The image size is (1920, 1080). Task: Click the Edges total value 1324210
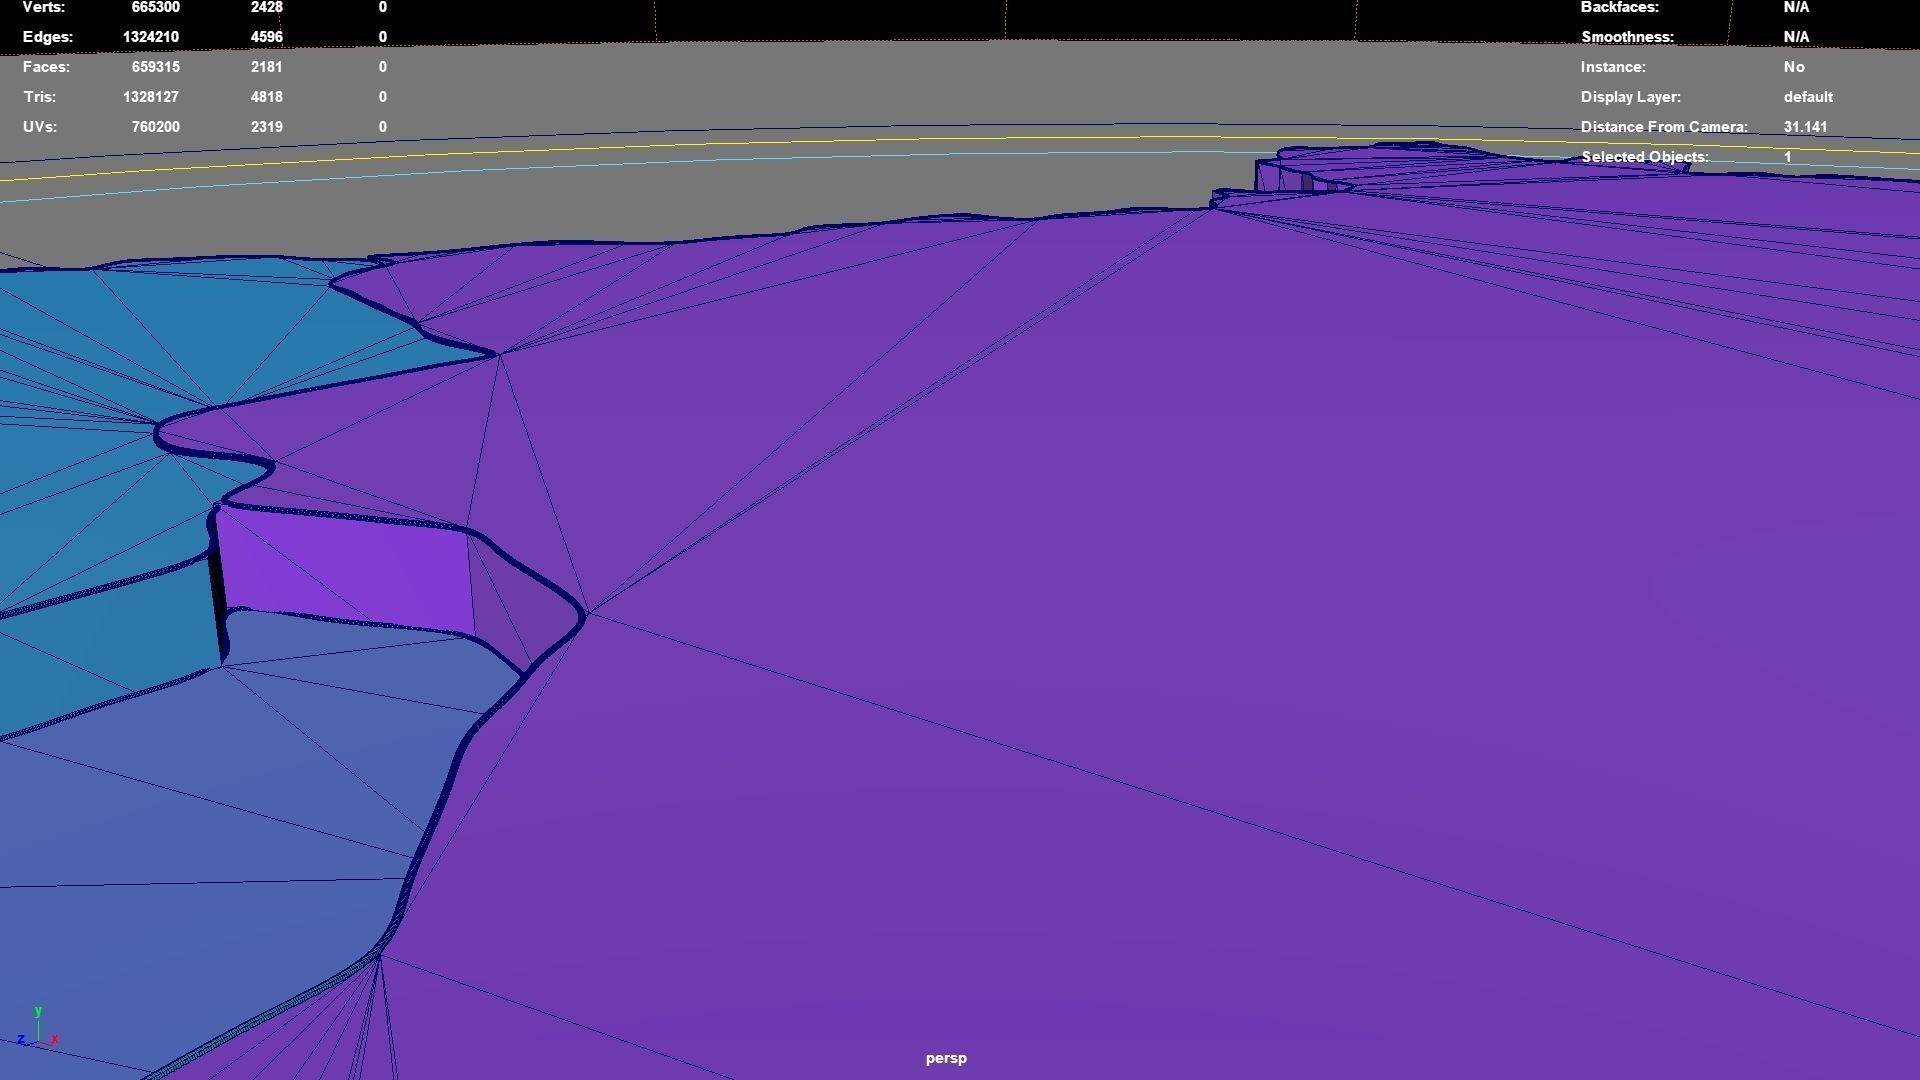(x=151, y=37)
